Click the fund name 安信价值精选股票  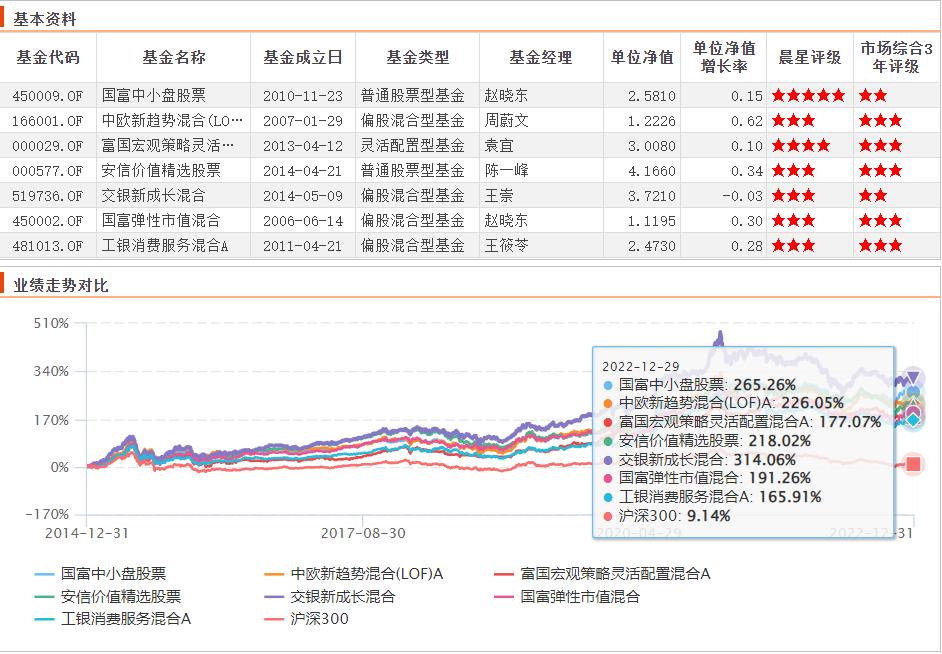tap(160, 170)
